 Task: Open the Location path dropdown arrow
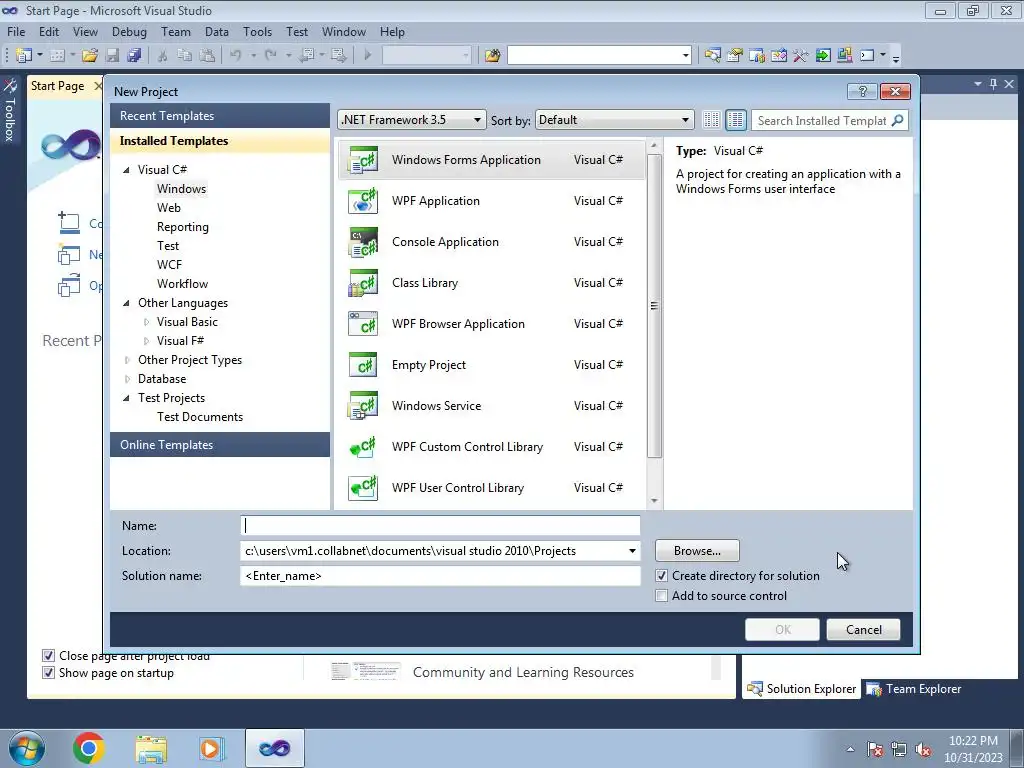pyautogui.click(x=632, y=551)
